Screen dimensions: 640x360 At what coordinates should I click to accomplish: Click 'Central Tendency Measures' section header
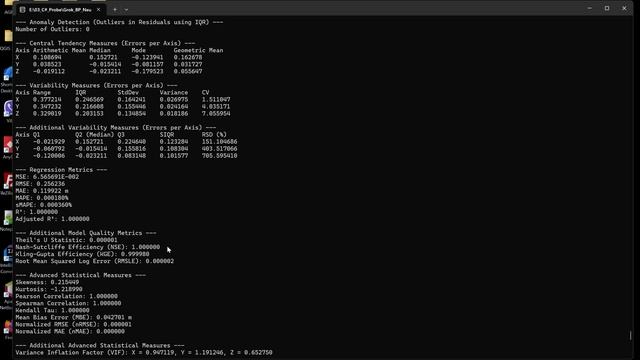[105, 43]
